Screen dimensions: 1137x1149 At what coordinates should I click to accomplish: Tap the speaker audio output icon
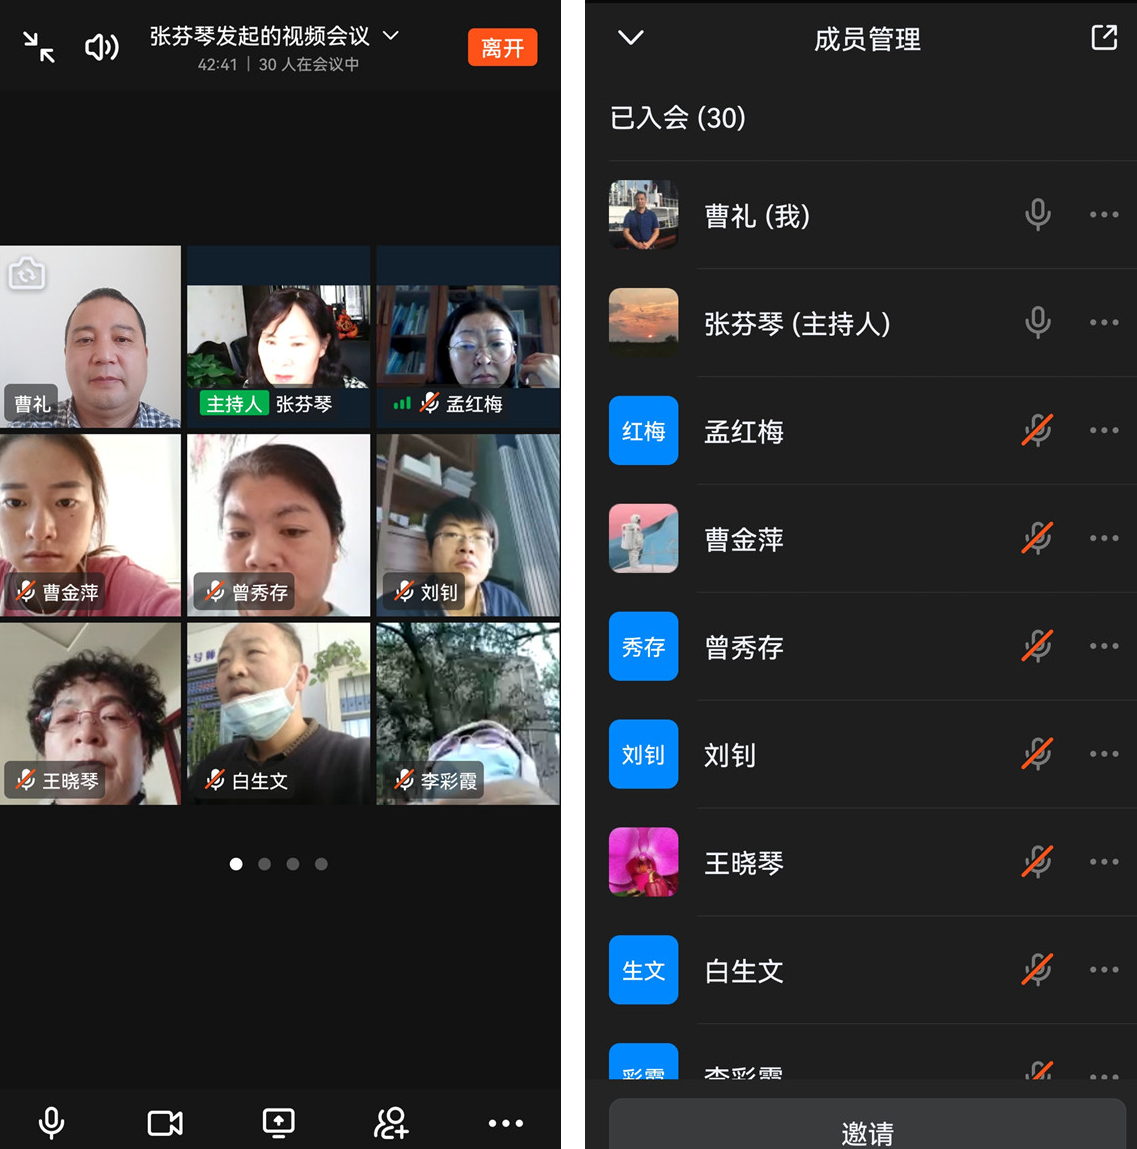pos(102,47)
